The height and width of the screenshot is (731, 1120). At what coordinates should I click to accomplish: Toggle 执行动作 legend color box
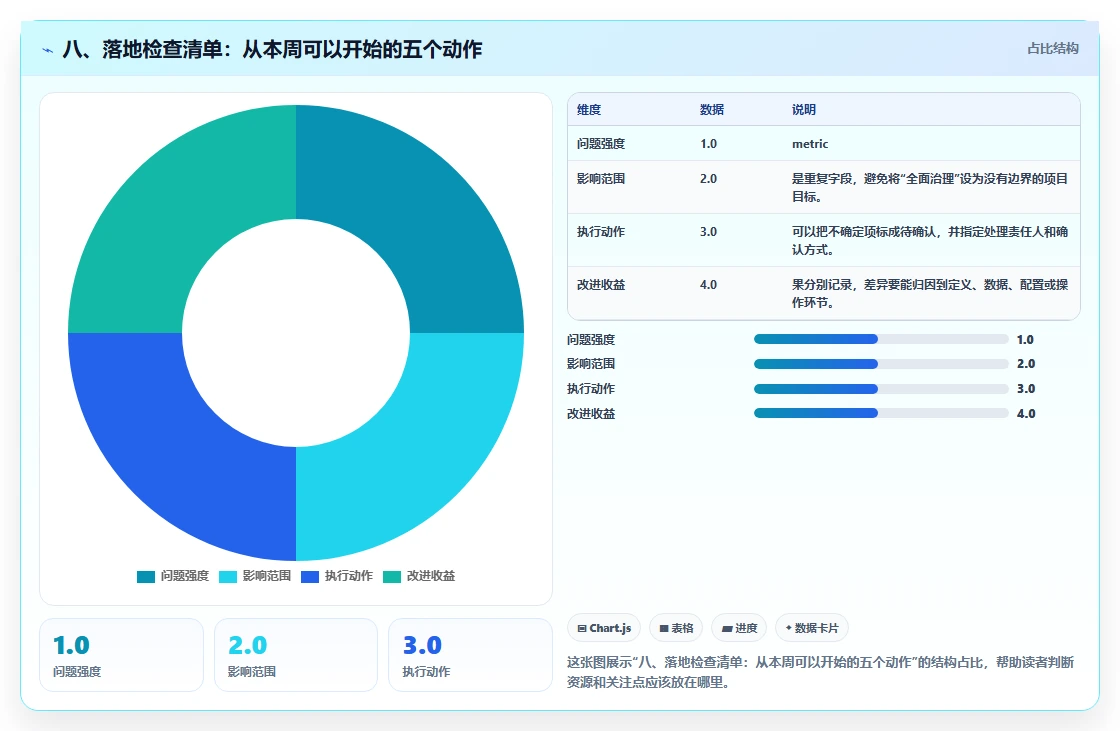tap(310, 577)
